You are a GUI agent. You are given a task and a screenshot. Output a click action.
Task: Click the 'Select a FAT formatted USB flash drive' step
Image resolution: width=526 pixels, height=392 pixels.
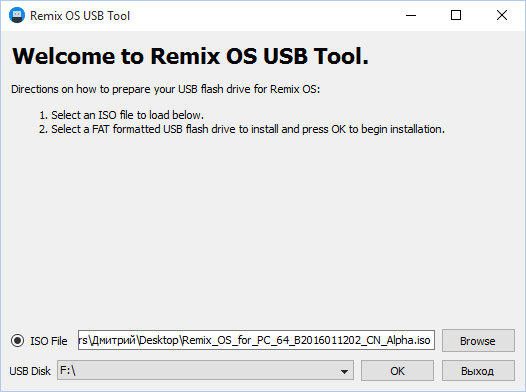(248, 129)
